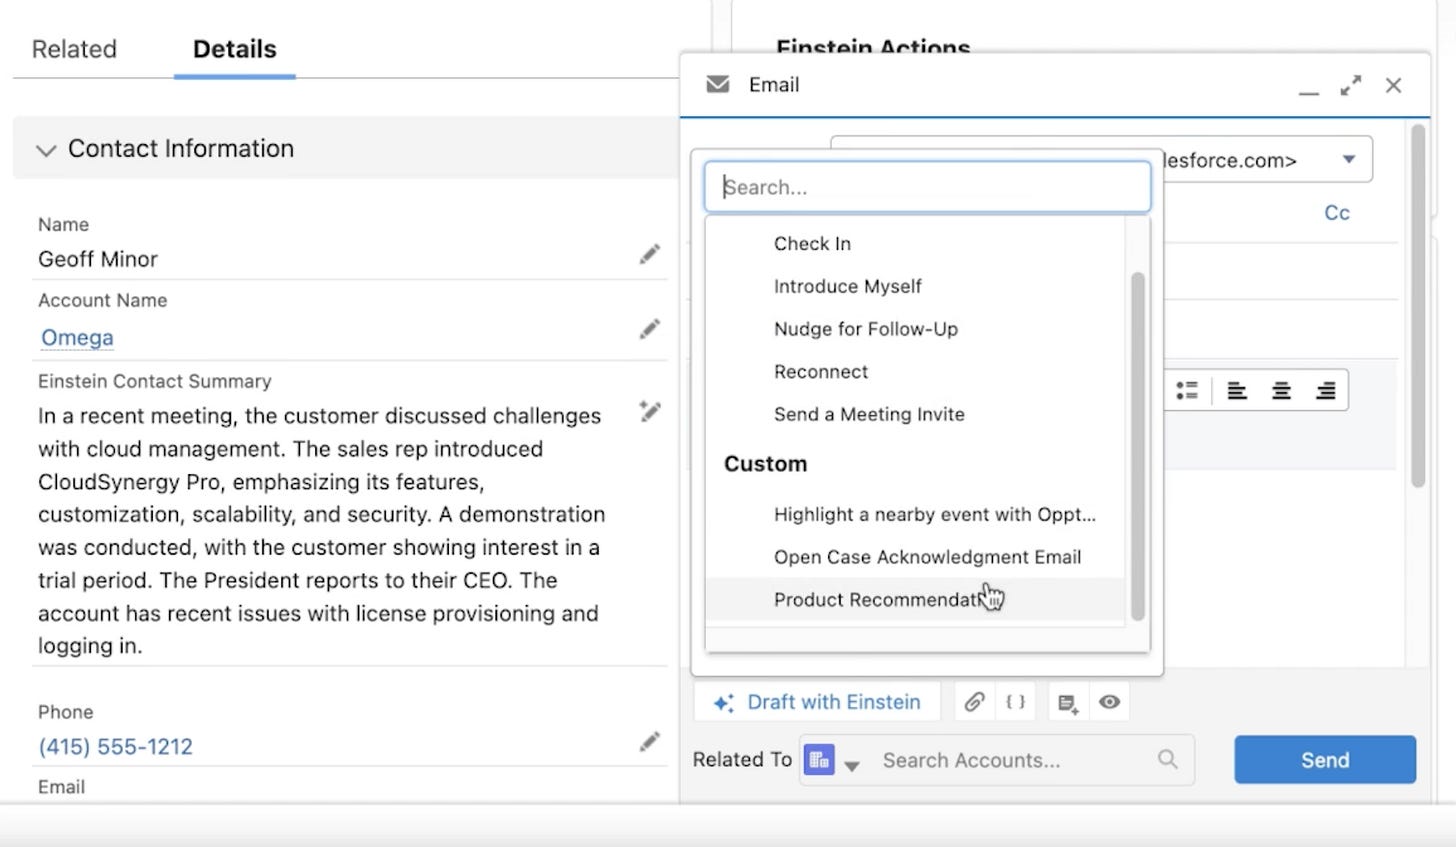This screenshot has width=1456, height=847.
Task: Right align the email text
Action: [1325, 390]
